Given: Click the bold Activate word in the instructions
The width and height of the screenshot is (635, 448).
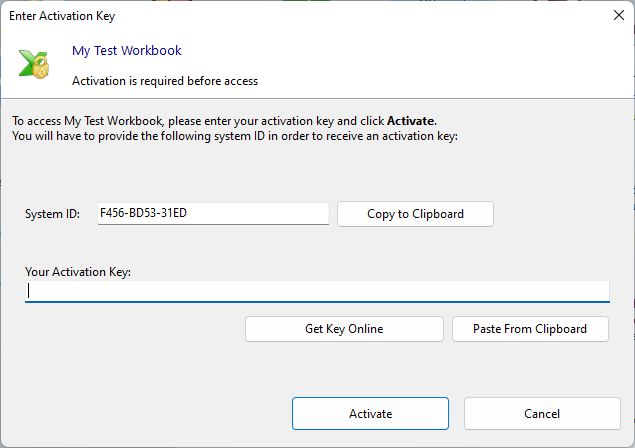Looking at the screenshot, I should tap(410, 121).
